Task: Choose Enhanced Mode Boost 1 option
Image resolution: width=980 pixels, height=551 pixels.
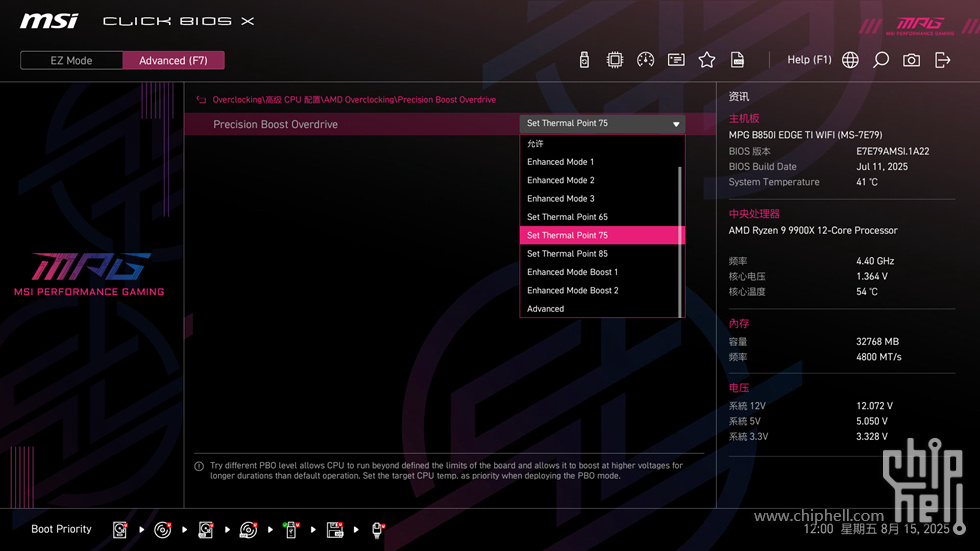Action: (600, 272)
